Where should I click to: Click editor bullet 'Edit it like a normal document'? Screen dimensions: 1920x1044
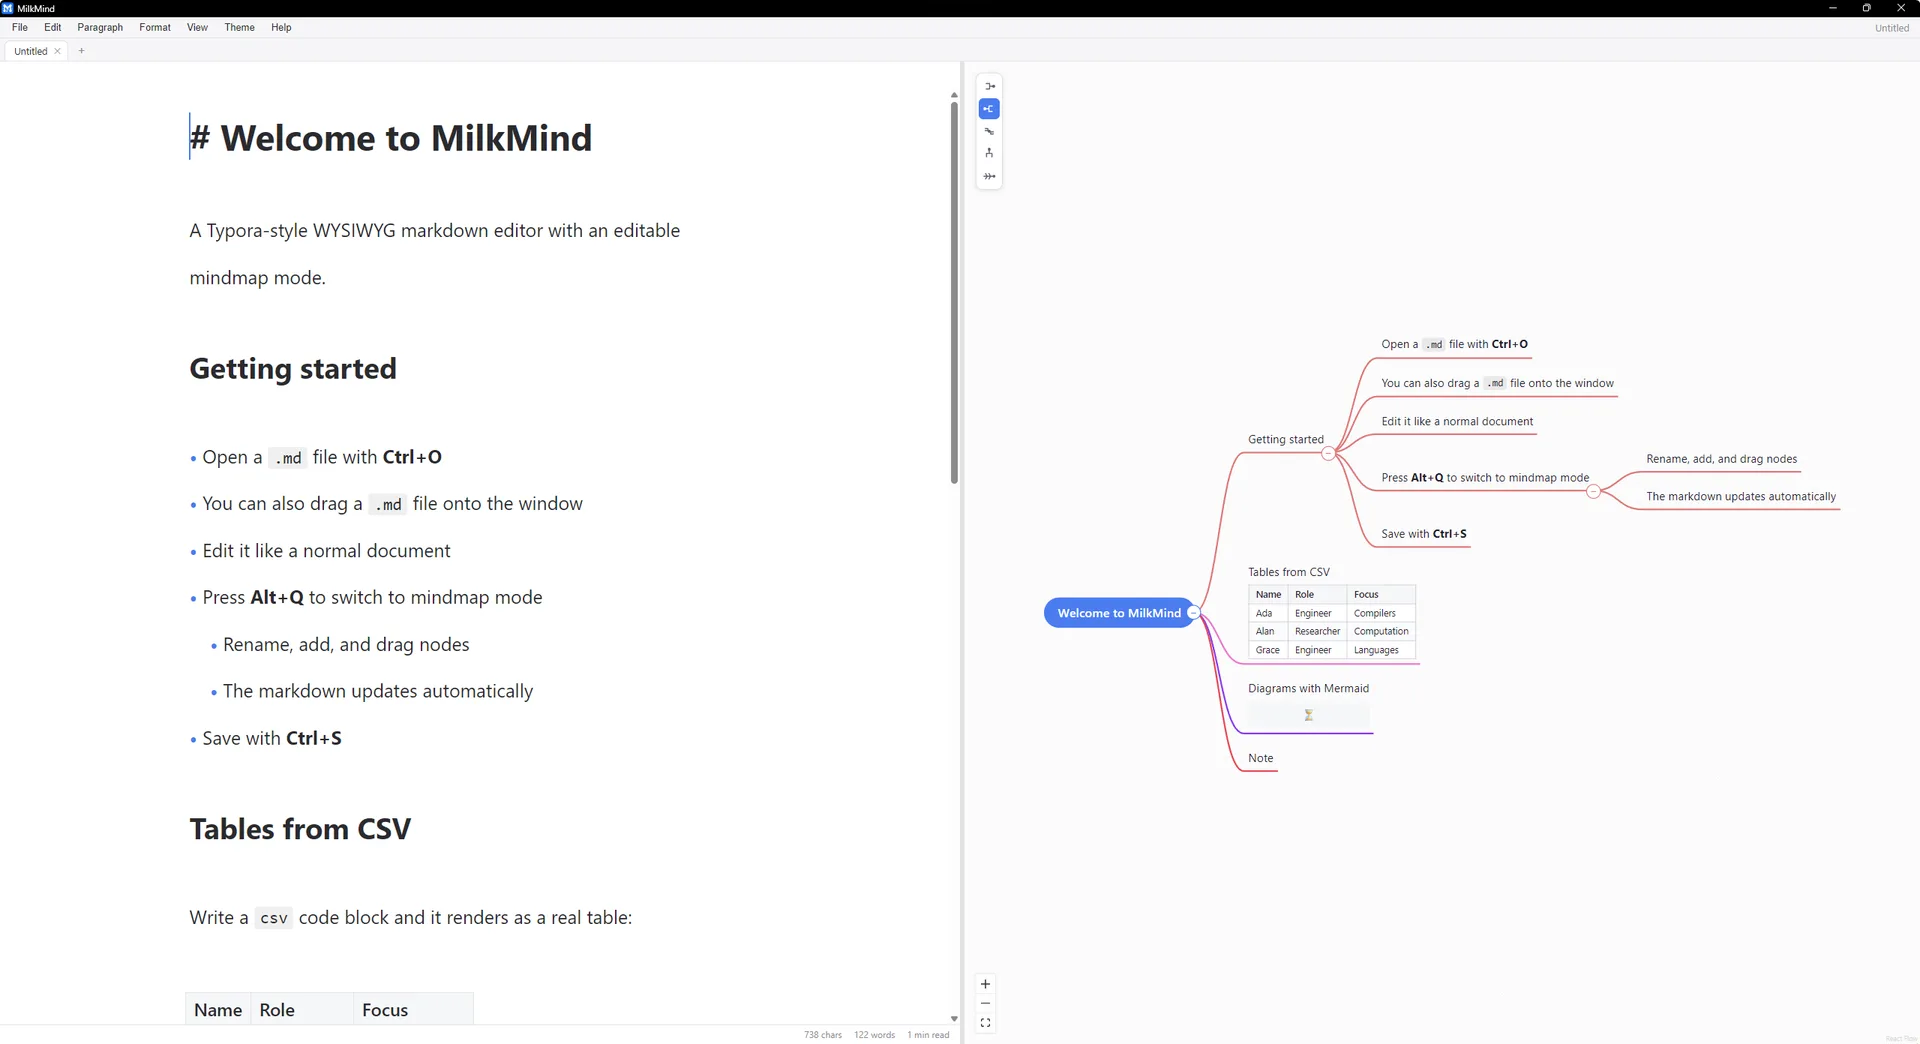coord(326,551)
